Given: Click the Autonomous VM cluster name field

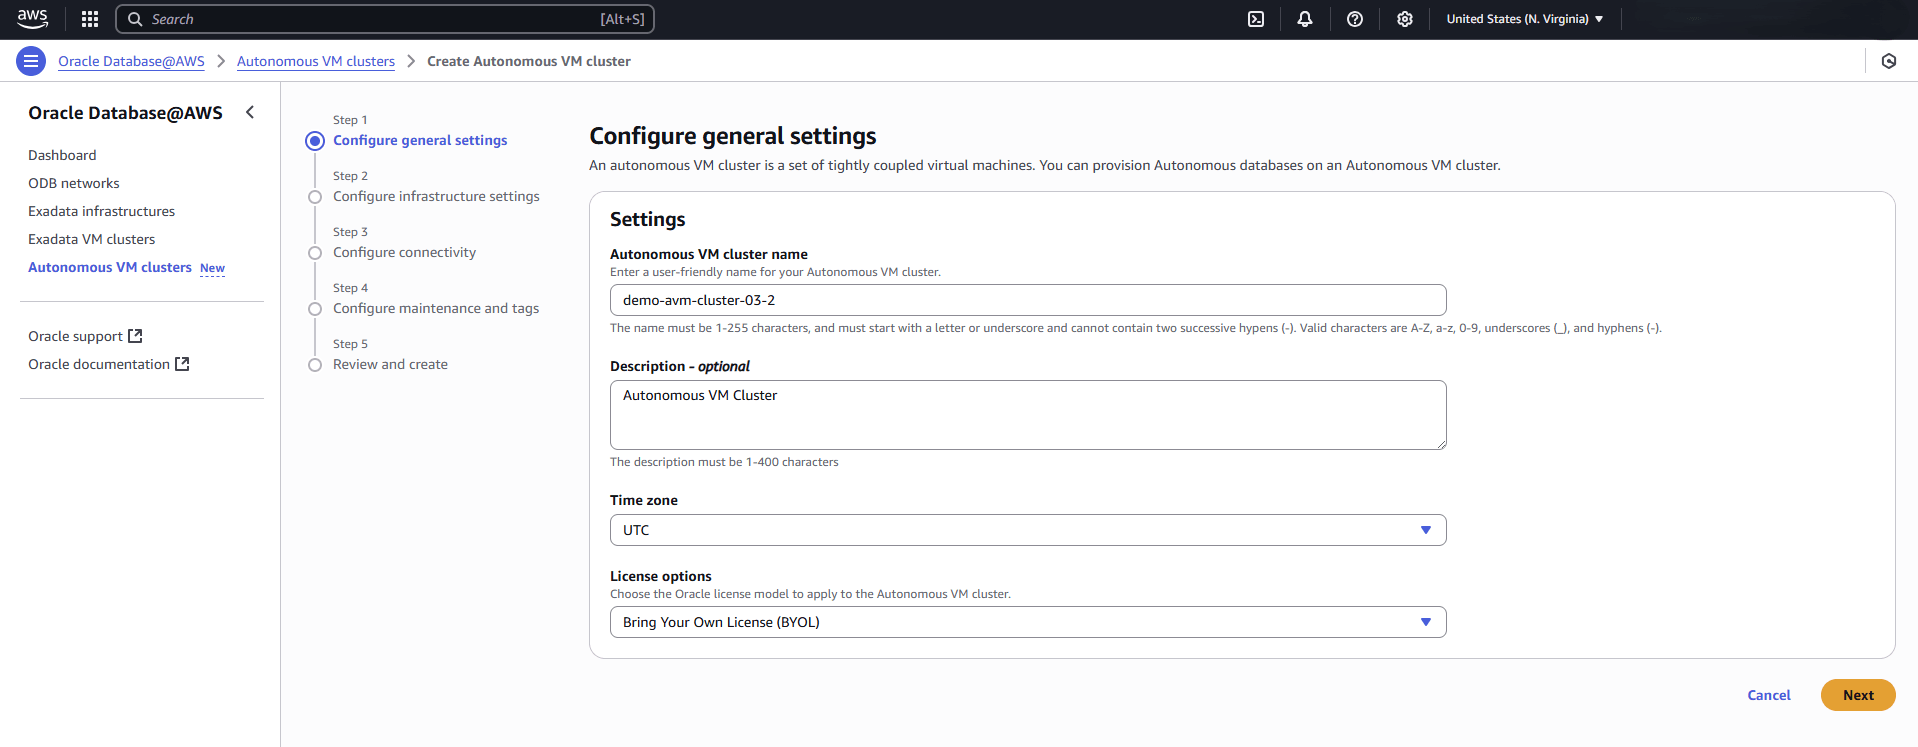Looking at the screenshot, I should click(1027, 300).
